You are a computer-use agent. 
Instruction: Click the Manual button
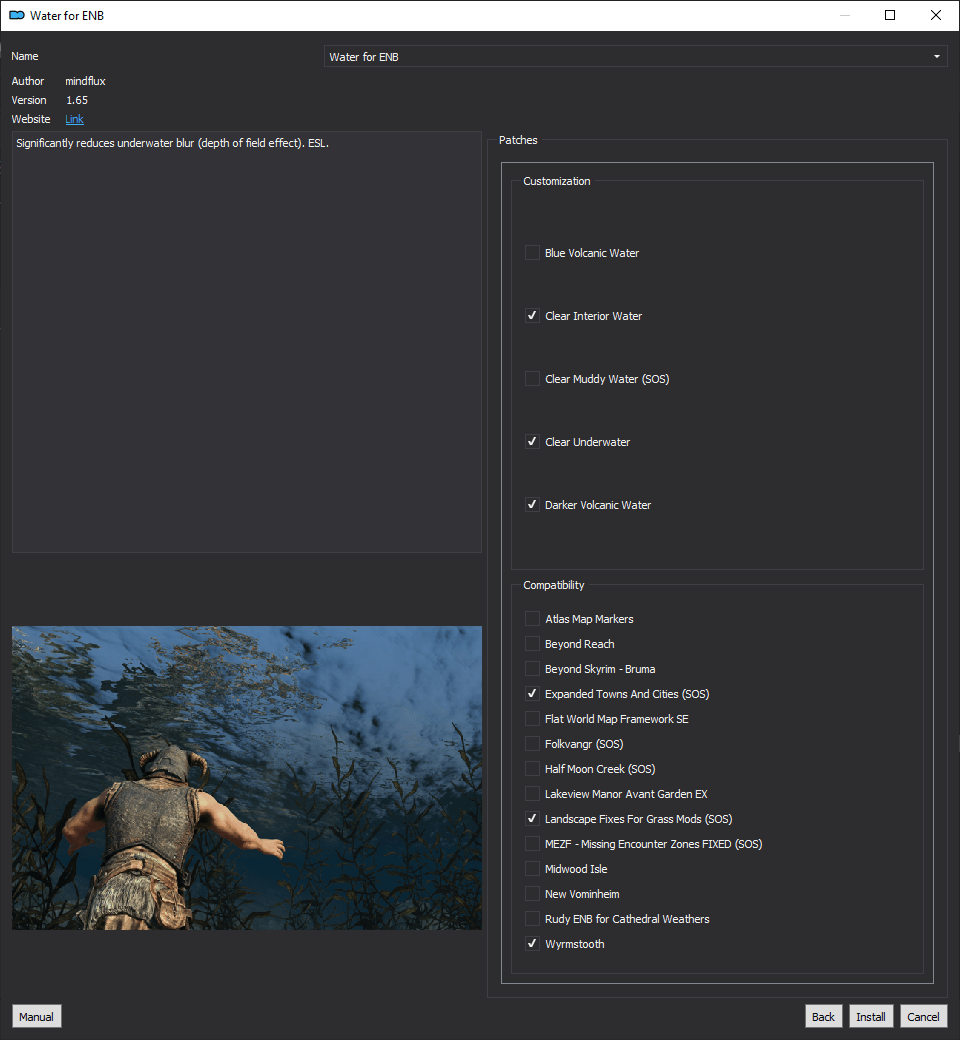pos(36,1017)
